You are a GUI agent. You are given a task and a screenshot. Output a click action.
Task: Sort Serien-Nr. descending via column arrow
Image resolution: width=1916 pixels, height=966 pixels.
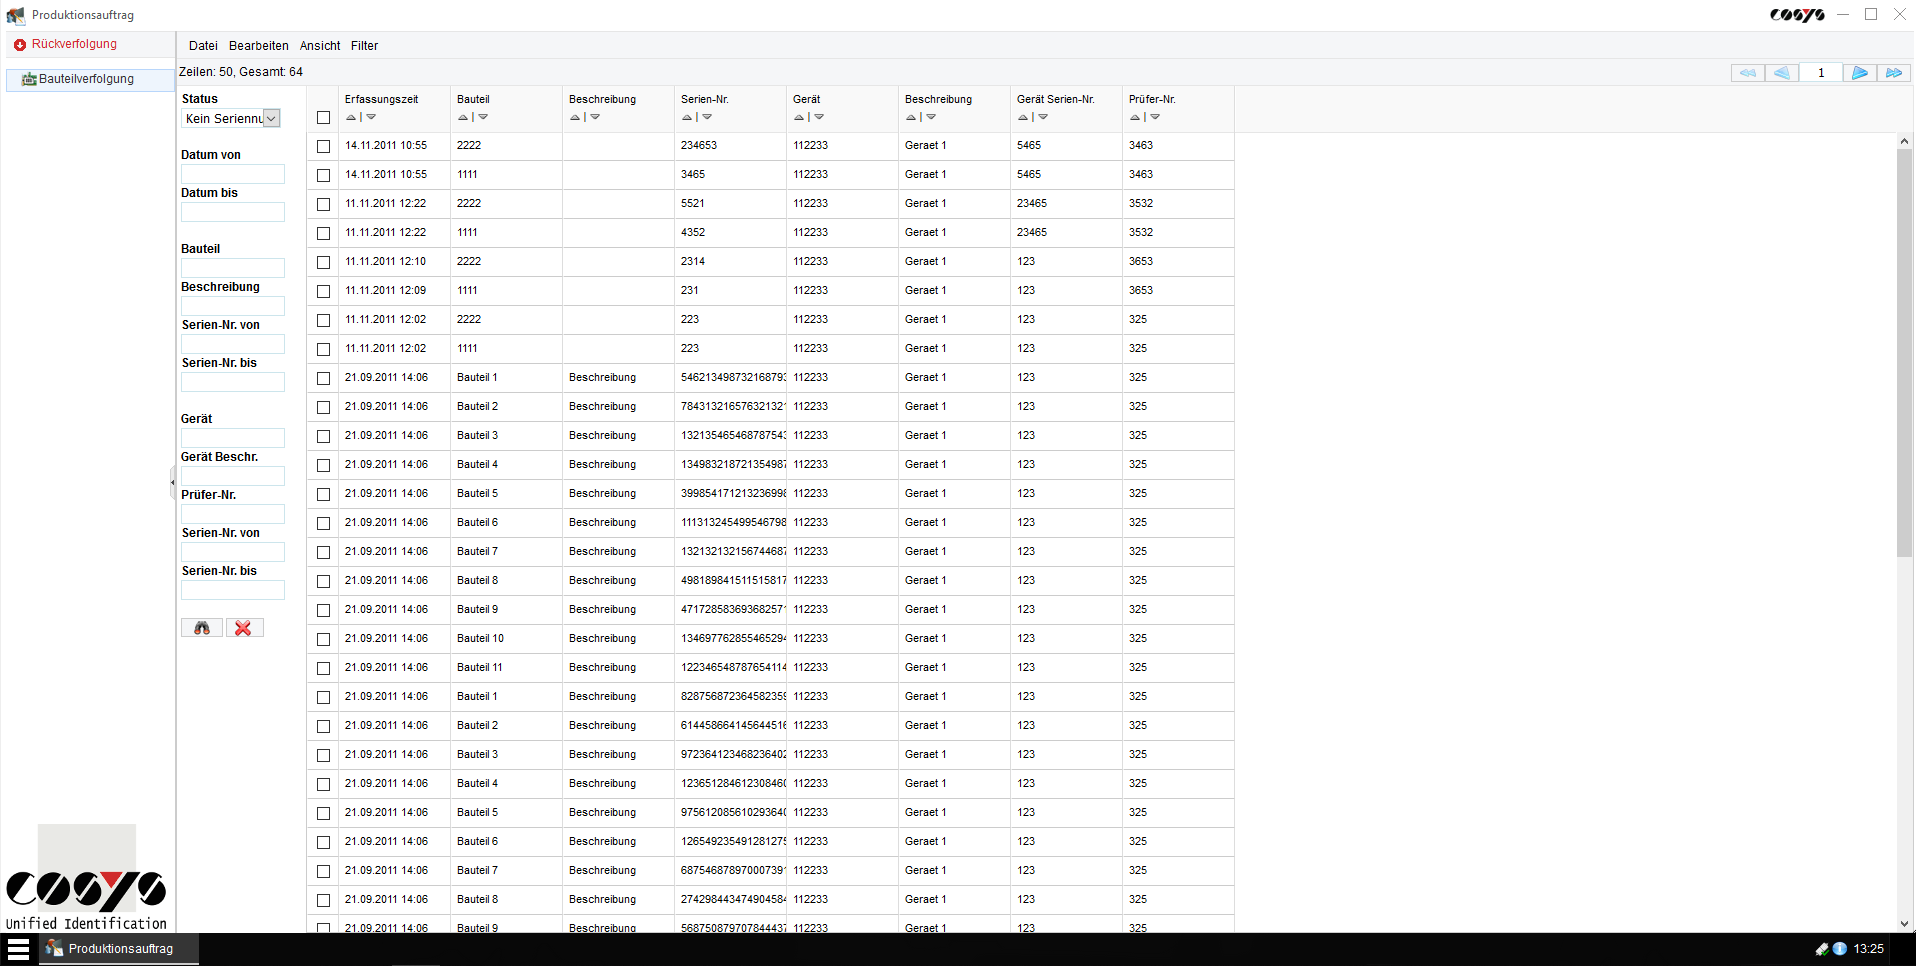tap(707, 117)
